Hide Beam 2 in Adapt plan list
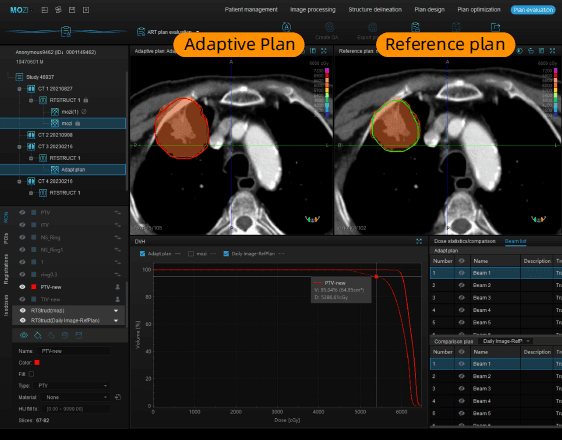The height and width of the screenshot is (440, 562). (461, 285)
